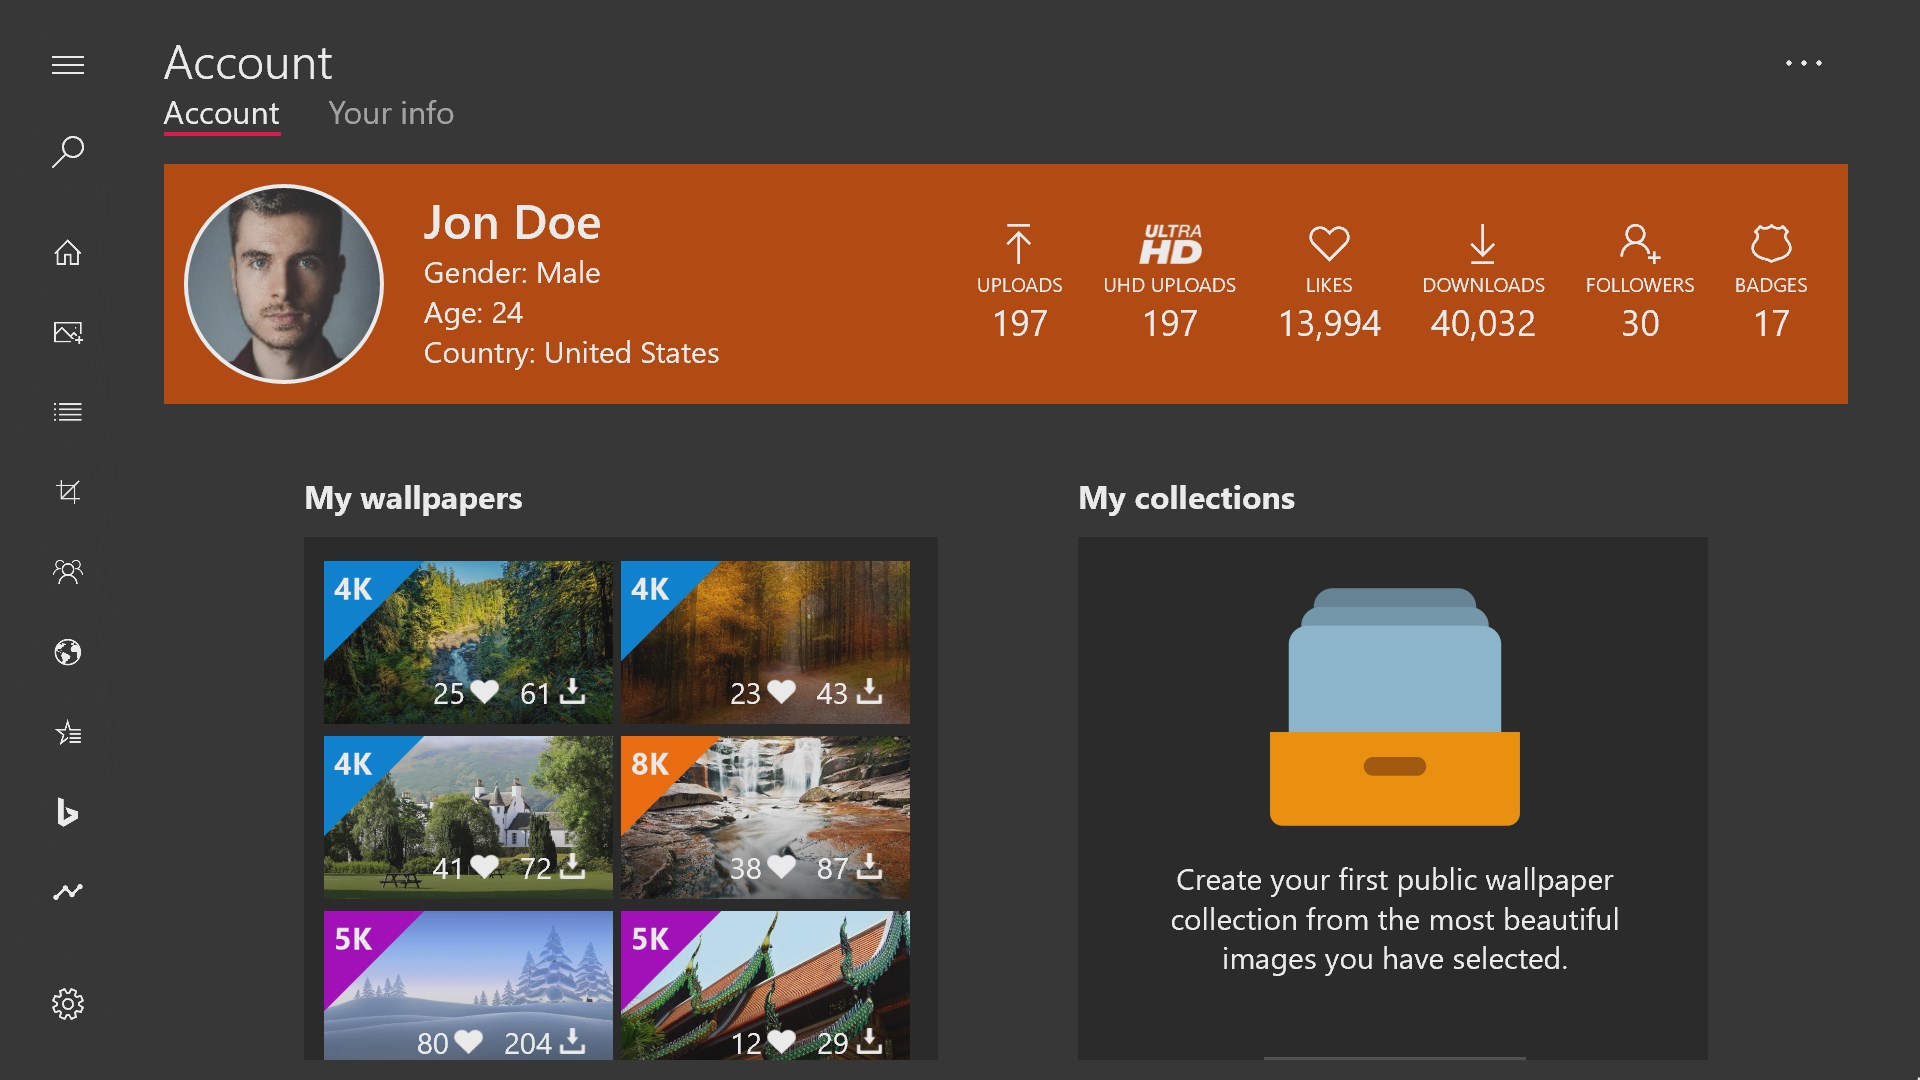Click the globe icon in sidebar
The width and height of the screenshot is (1920, 1080).
[x=68, y=652]
